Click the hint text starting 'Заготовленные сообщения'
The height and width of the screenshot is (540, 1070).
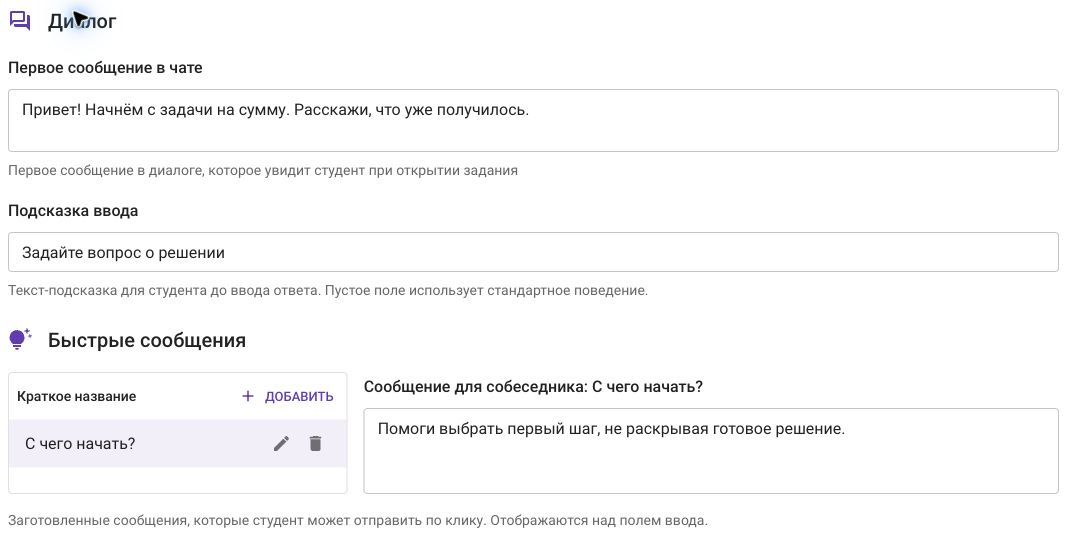[x=358, y=521]
